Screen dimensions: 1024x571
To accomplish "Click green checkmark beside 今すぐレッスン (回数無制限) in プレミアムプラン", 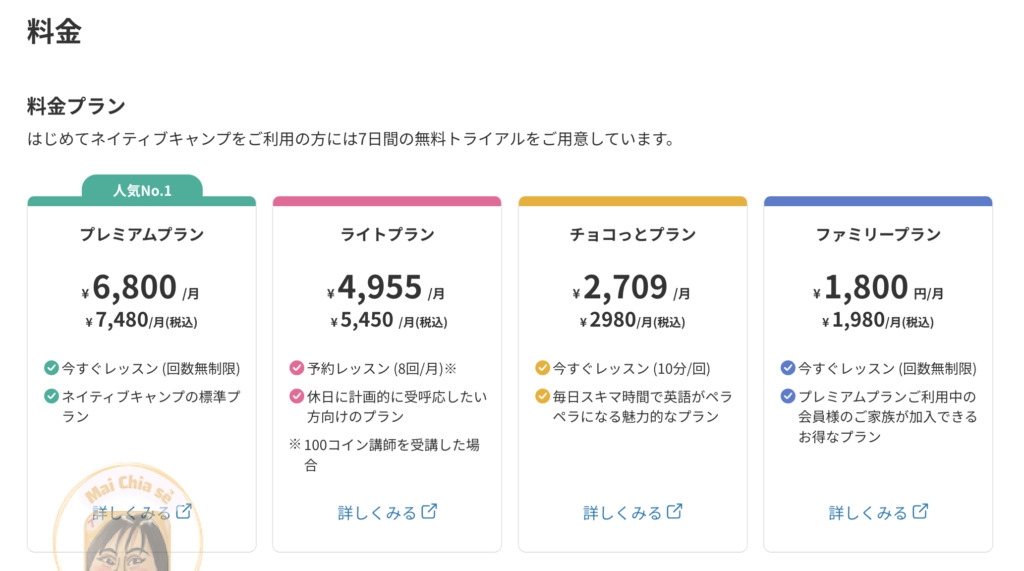I will pyautogui.click(x=51, y=368).
